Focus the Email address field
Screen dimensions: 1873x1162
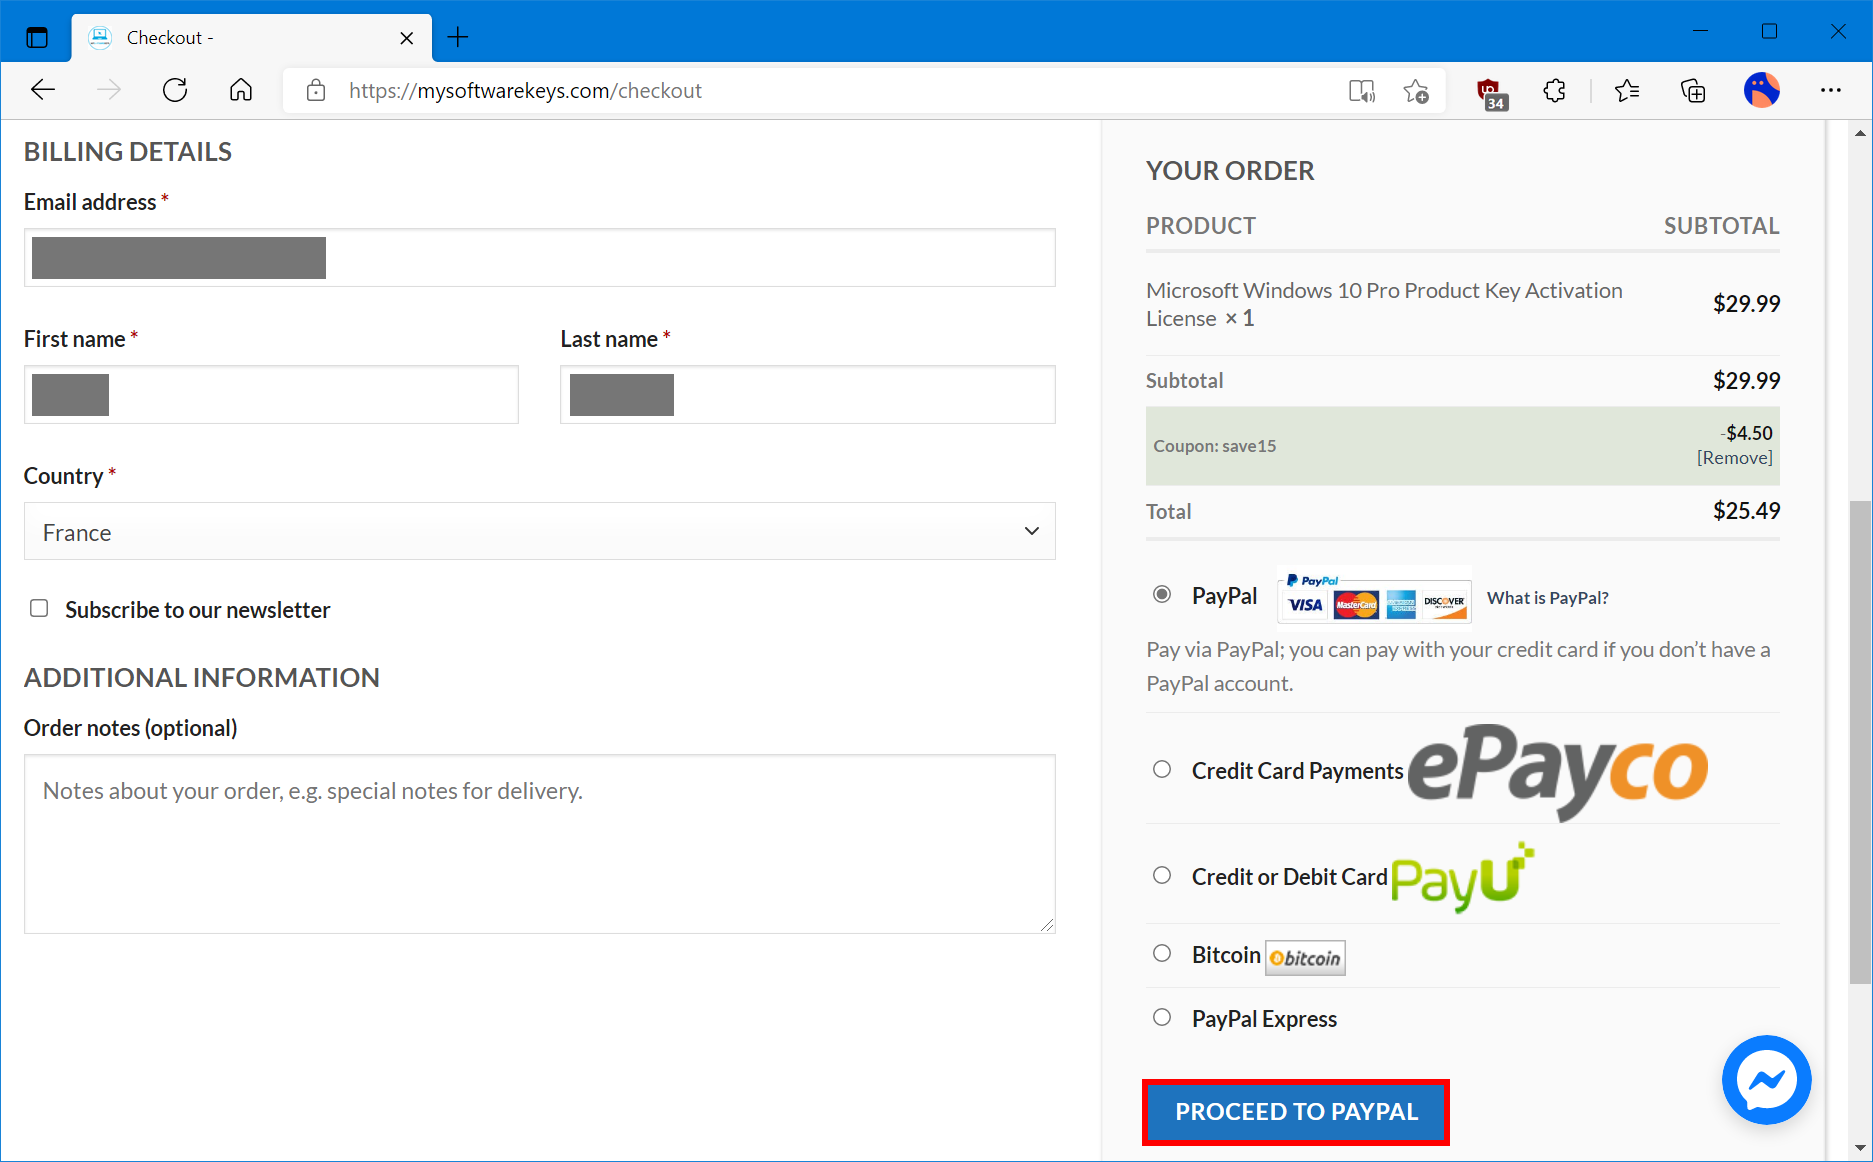540,258
